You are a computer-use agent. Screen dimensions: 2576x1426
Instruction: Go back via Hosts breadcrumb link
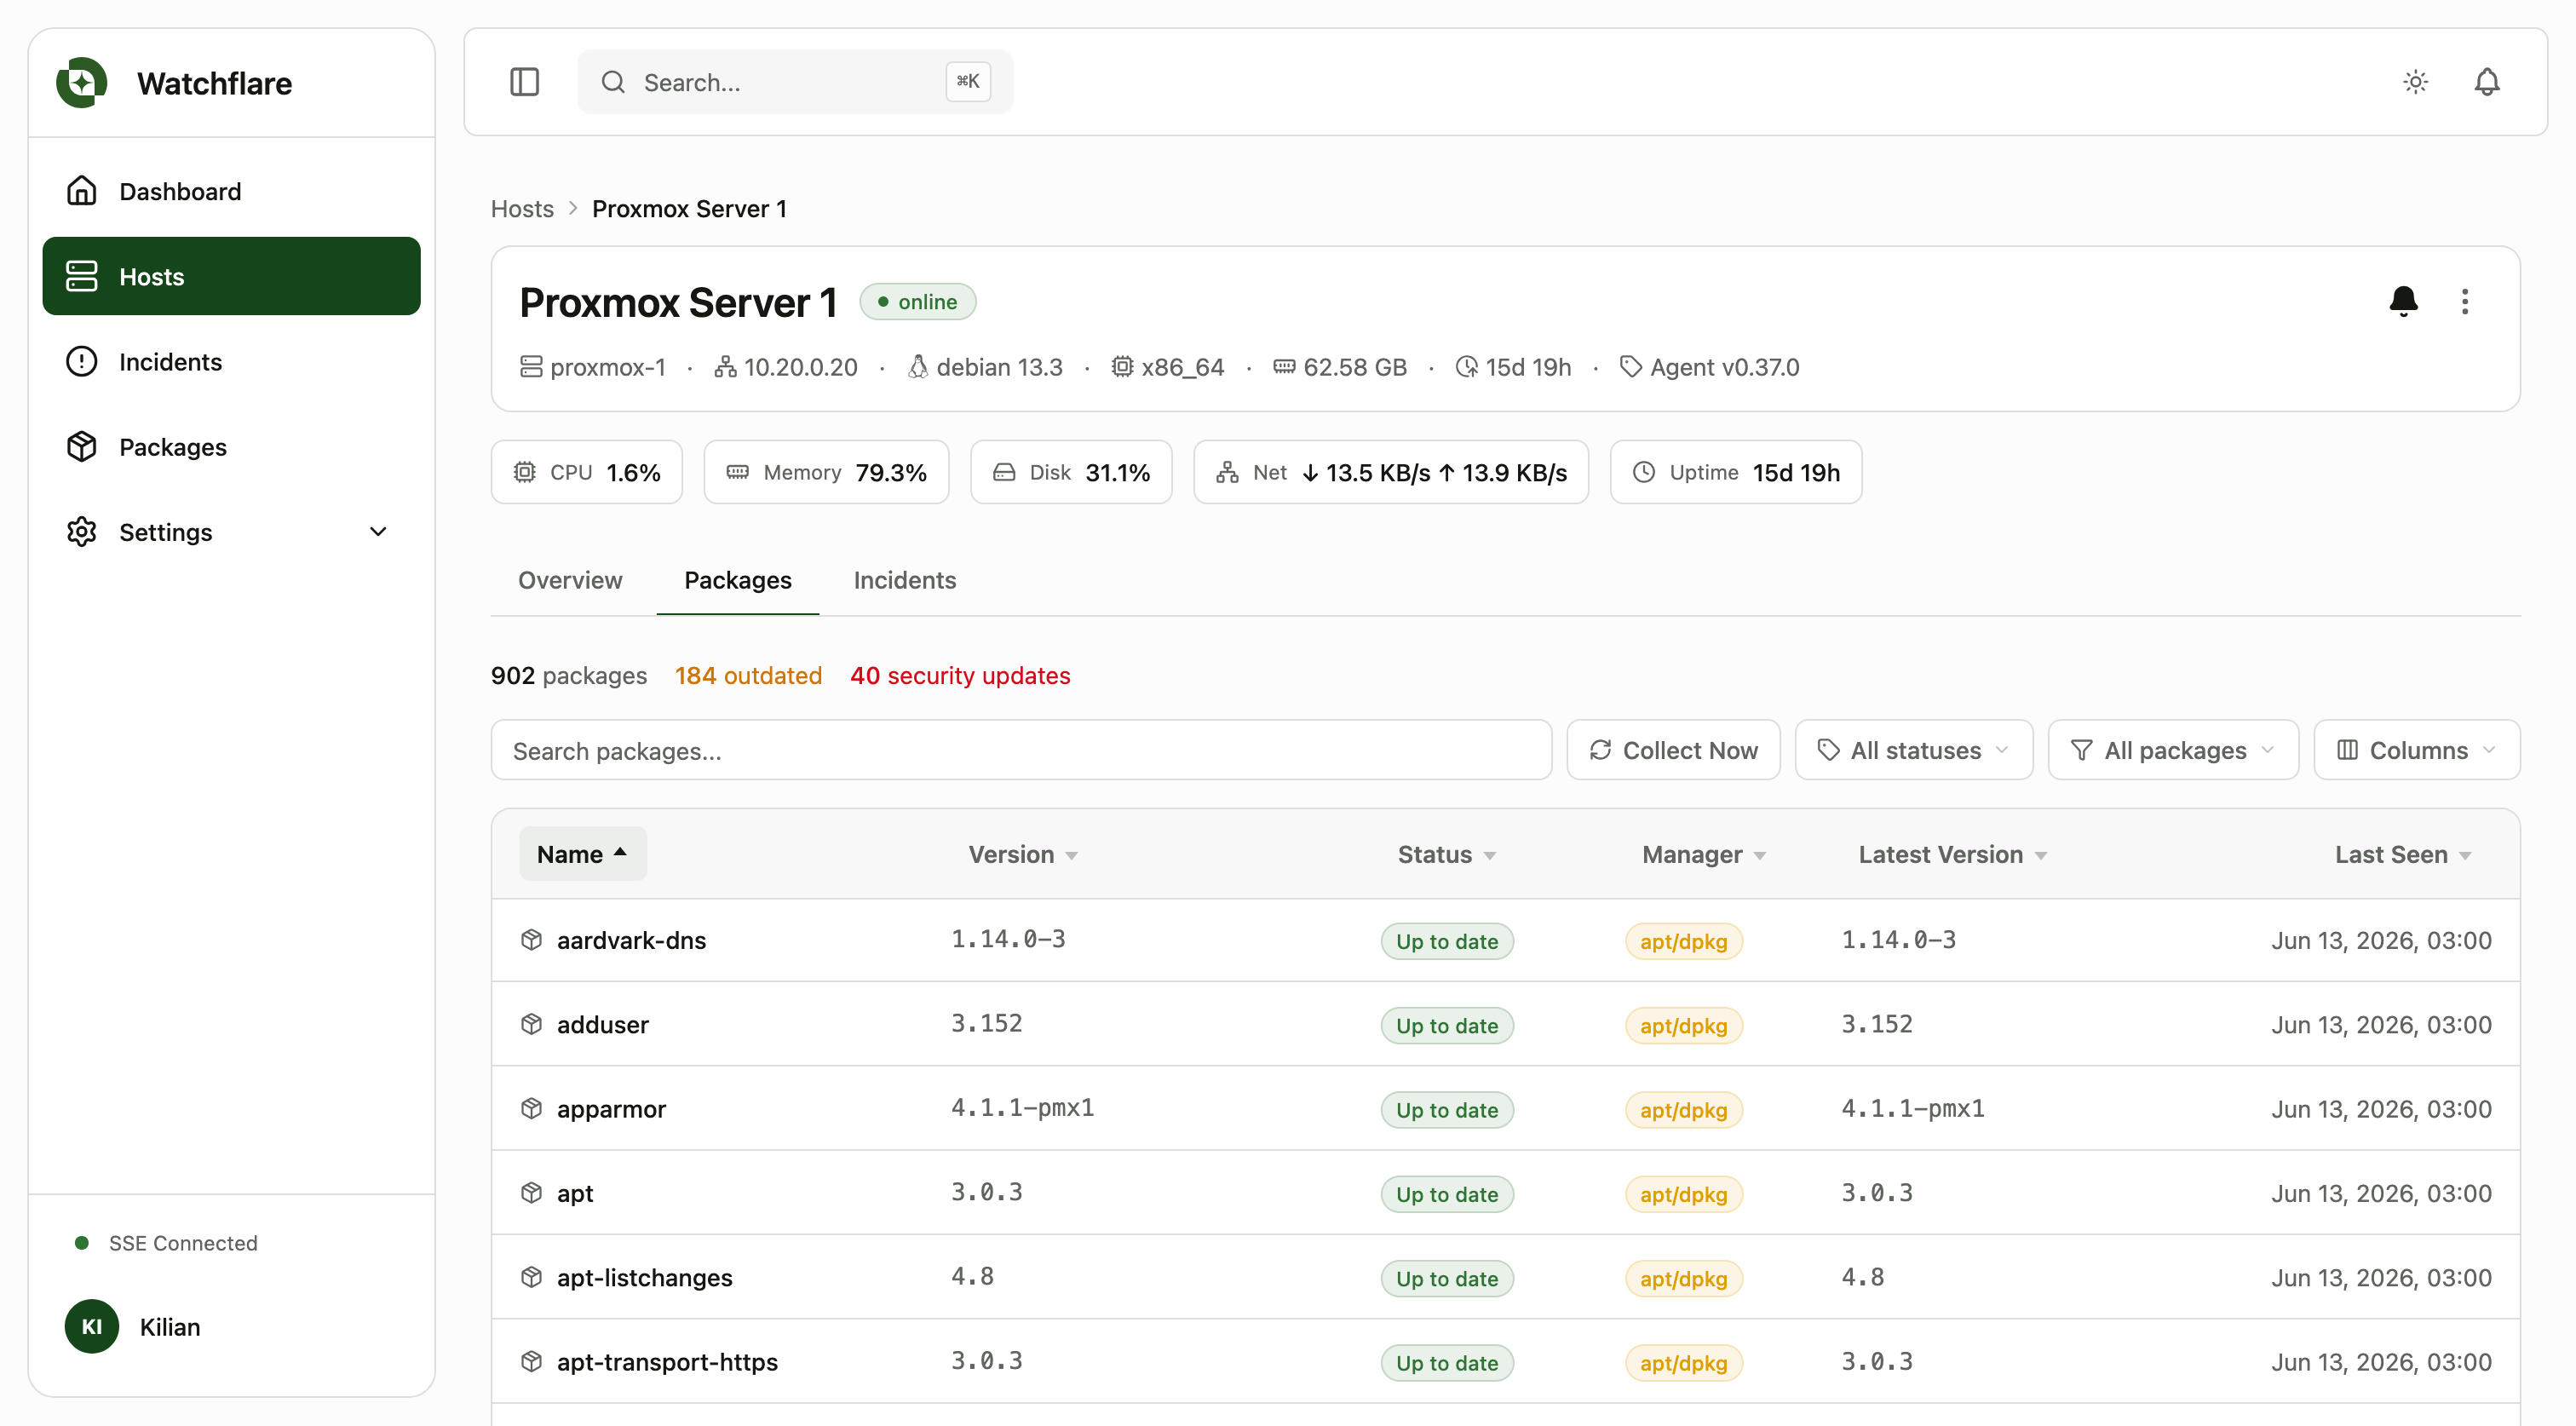[x=522, y=208]
